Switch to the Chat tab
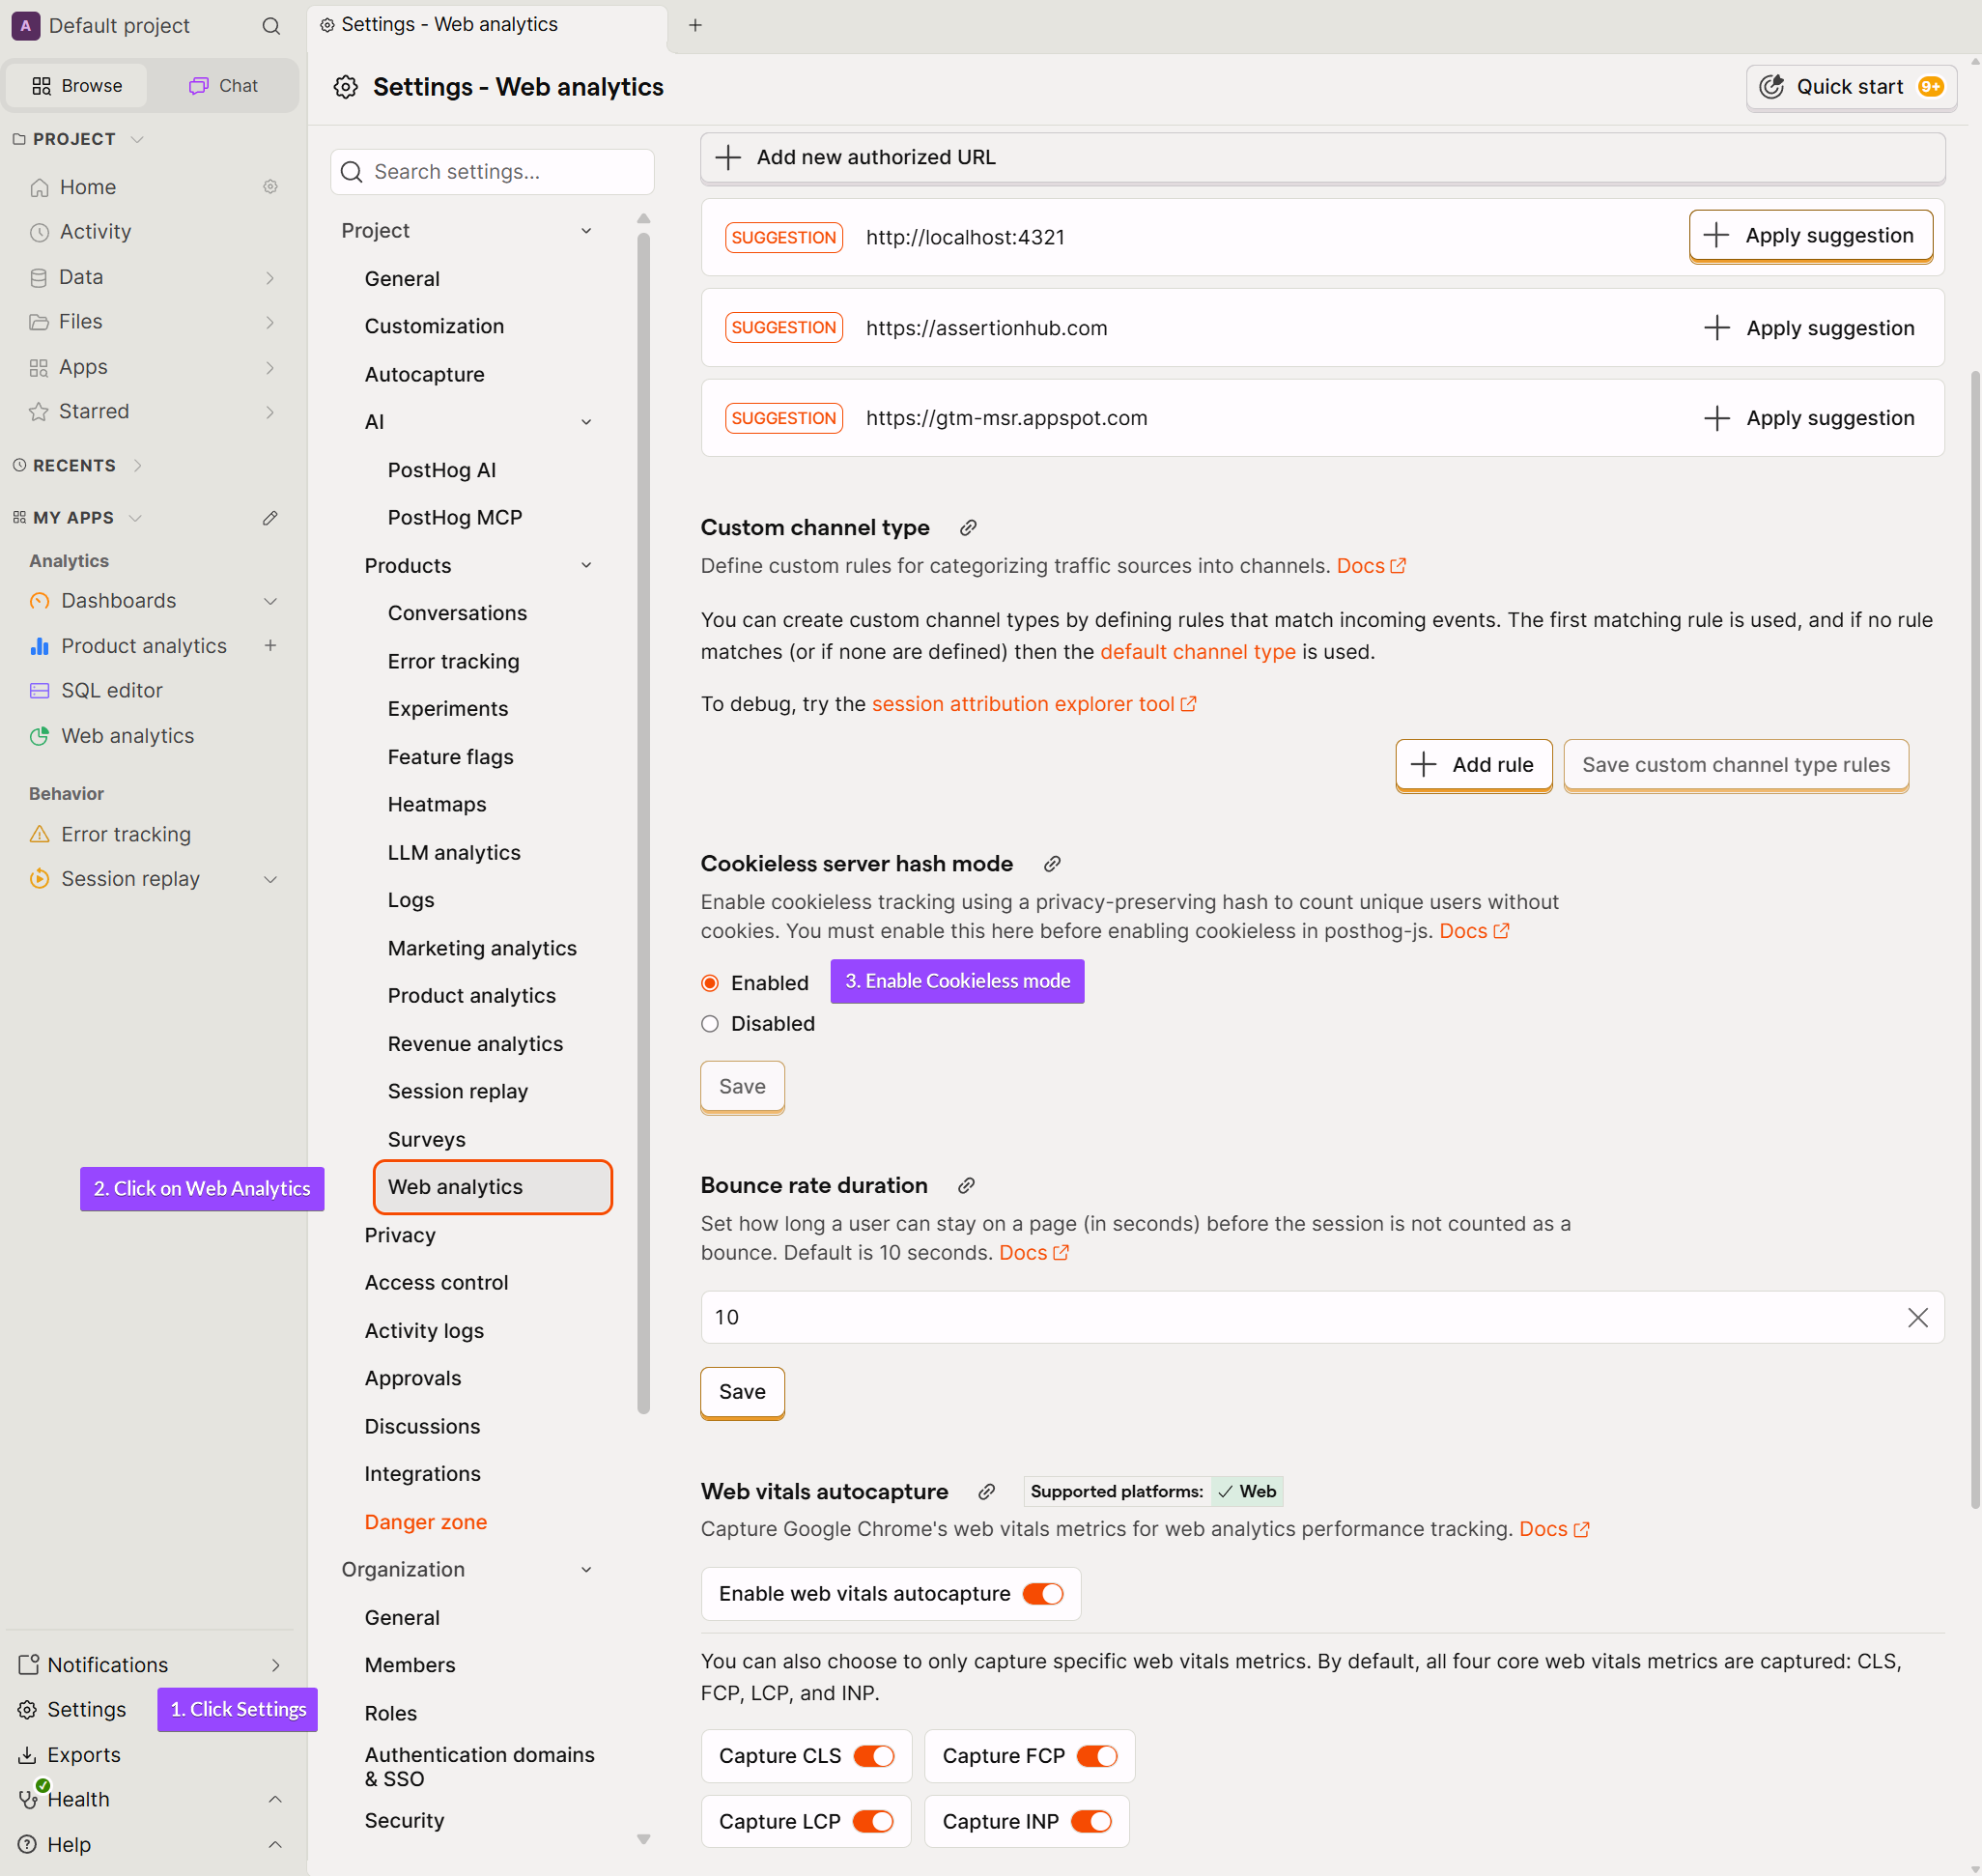Screen dimensions: 1982x1876 222,85
